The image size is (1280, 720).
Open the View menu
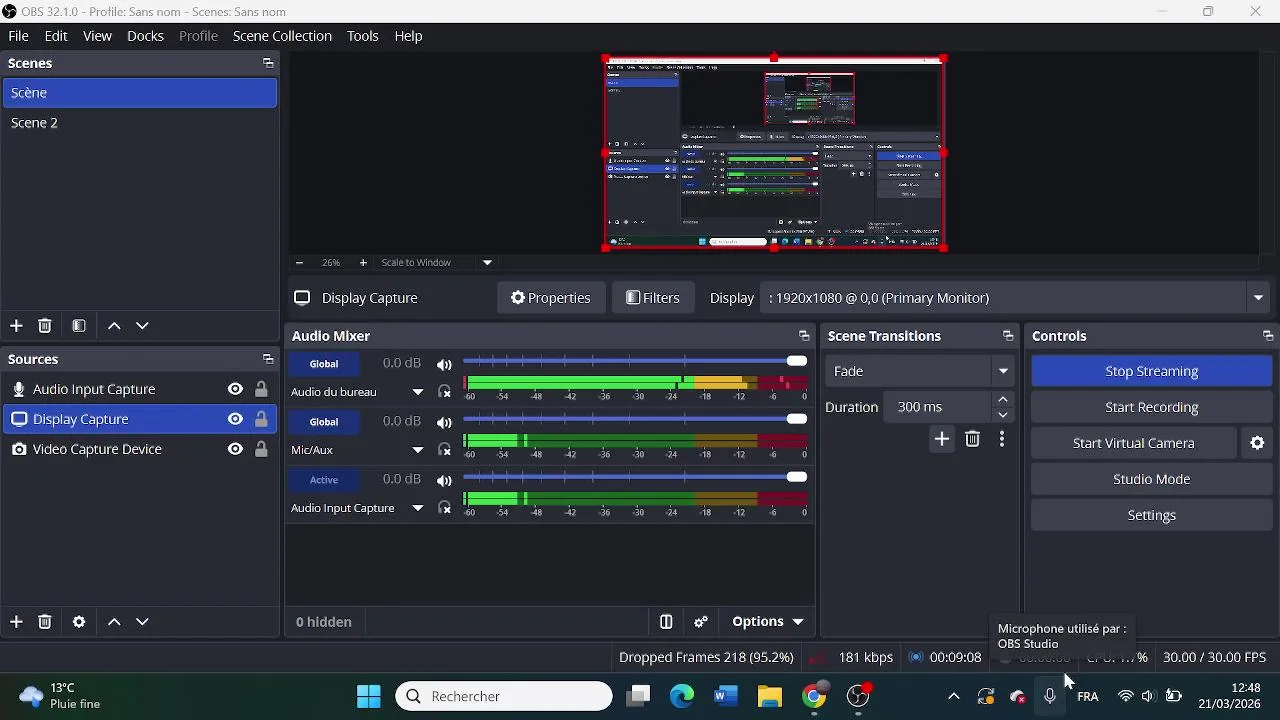97,36
